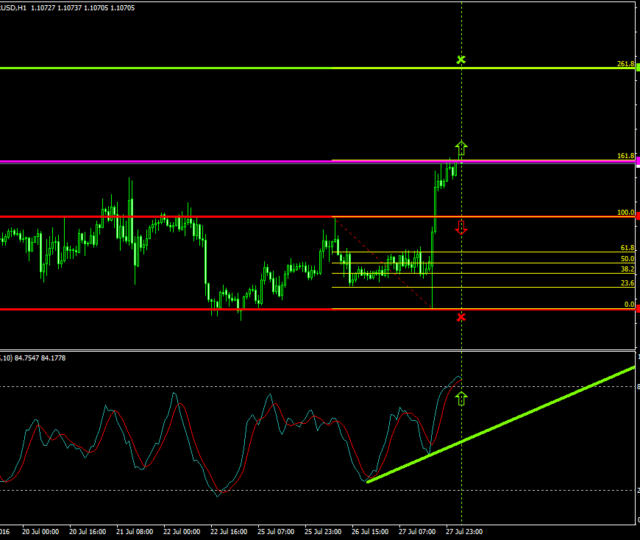The image size is (640, 540).
Task: Select the green up arrow on the price chart
Action: point(461,149)
